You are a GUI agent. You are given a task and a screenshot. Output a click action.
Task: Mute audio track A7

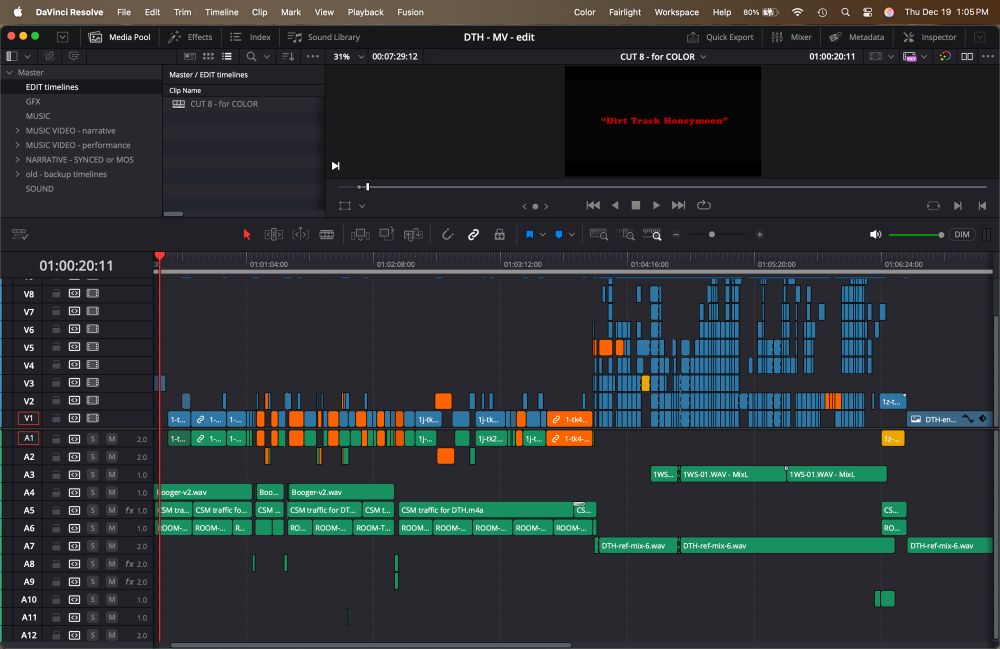click(112, 546)
